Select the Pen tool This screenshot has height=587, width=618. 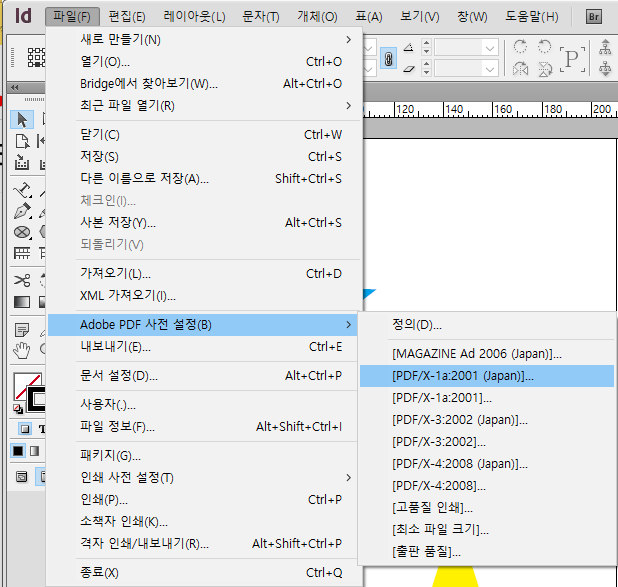point(22,211)
